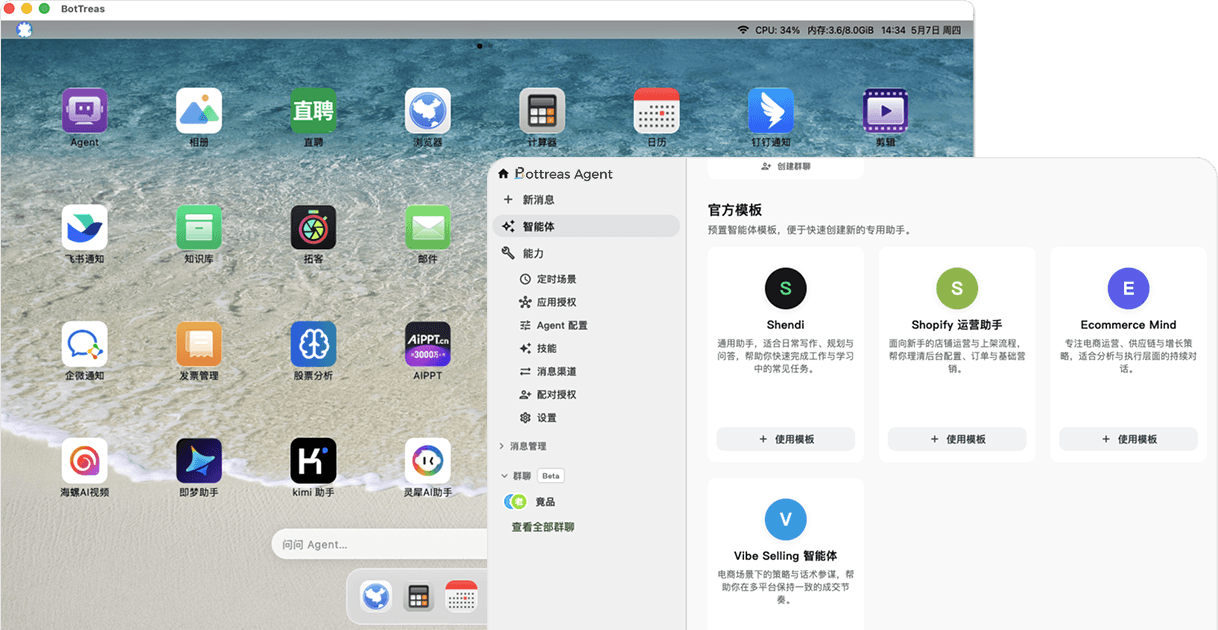Launch the 剪辑 video editing app
Viewport: 1218px width, 630px height.
(885, 110)
